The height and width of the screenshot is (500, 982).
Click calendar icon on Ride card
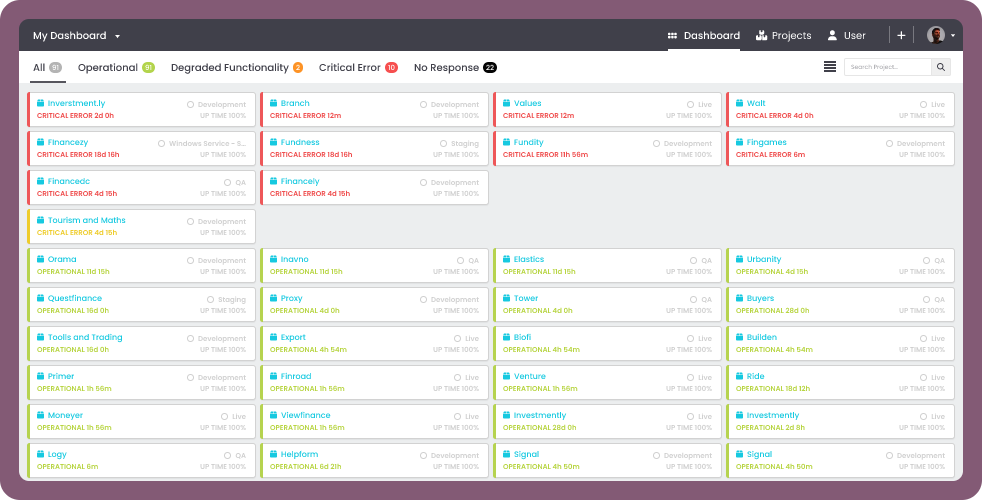click(740, 376)
